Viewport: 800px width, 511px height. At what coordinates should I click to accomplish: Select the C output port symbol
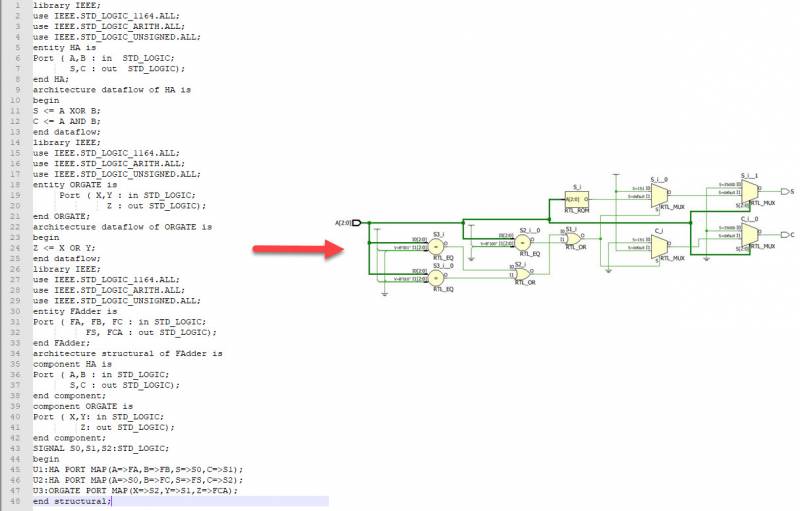783,234
